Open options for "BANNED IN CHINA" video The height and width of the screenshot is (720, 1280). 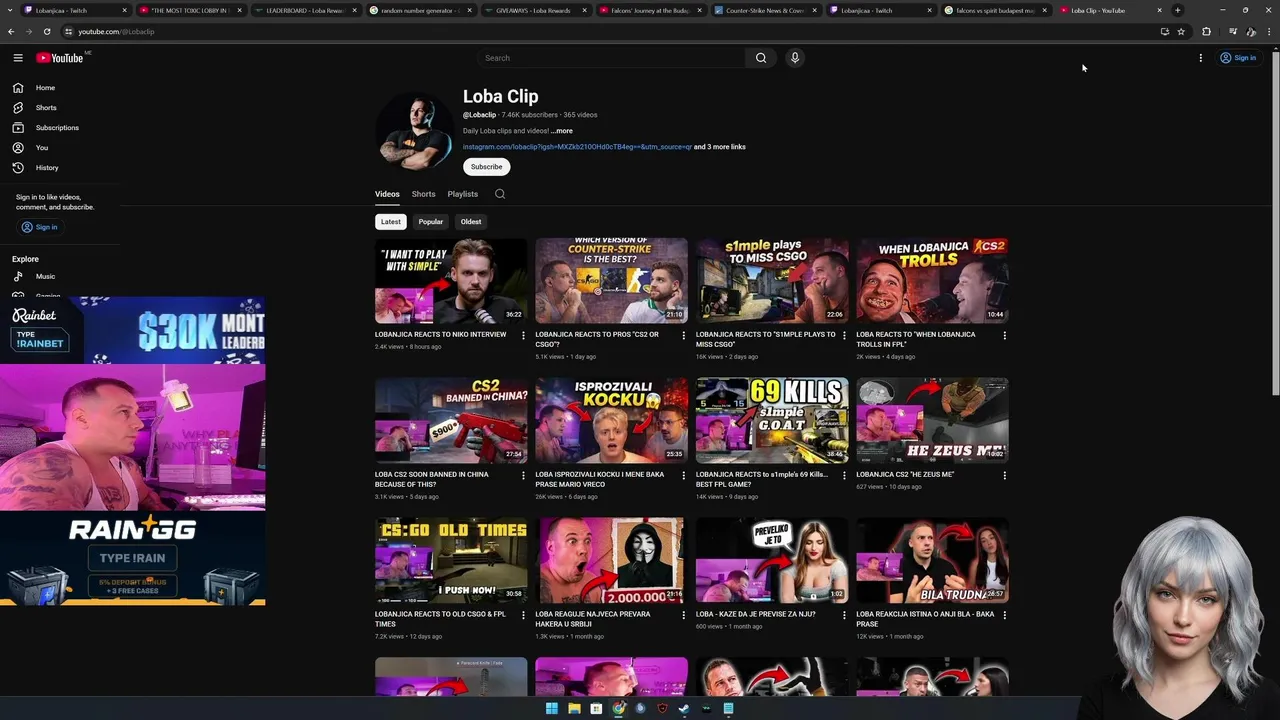[523, 476]
